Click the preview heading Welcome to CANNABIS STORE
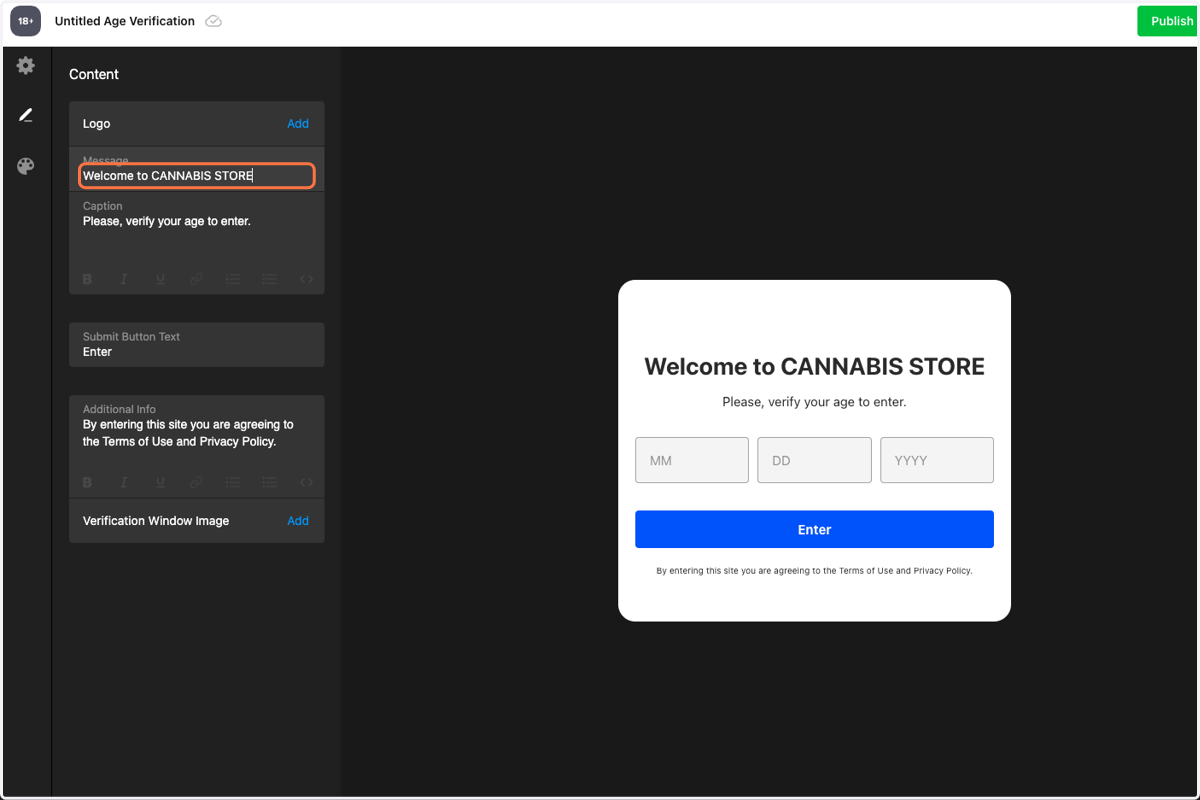The image size is (1200, 800). [x=814, y=366]
